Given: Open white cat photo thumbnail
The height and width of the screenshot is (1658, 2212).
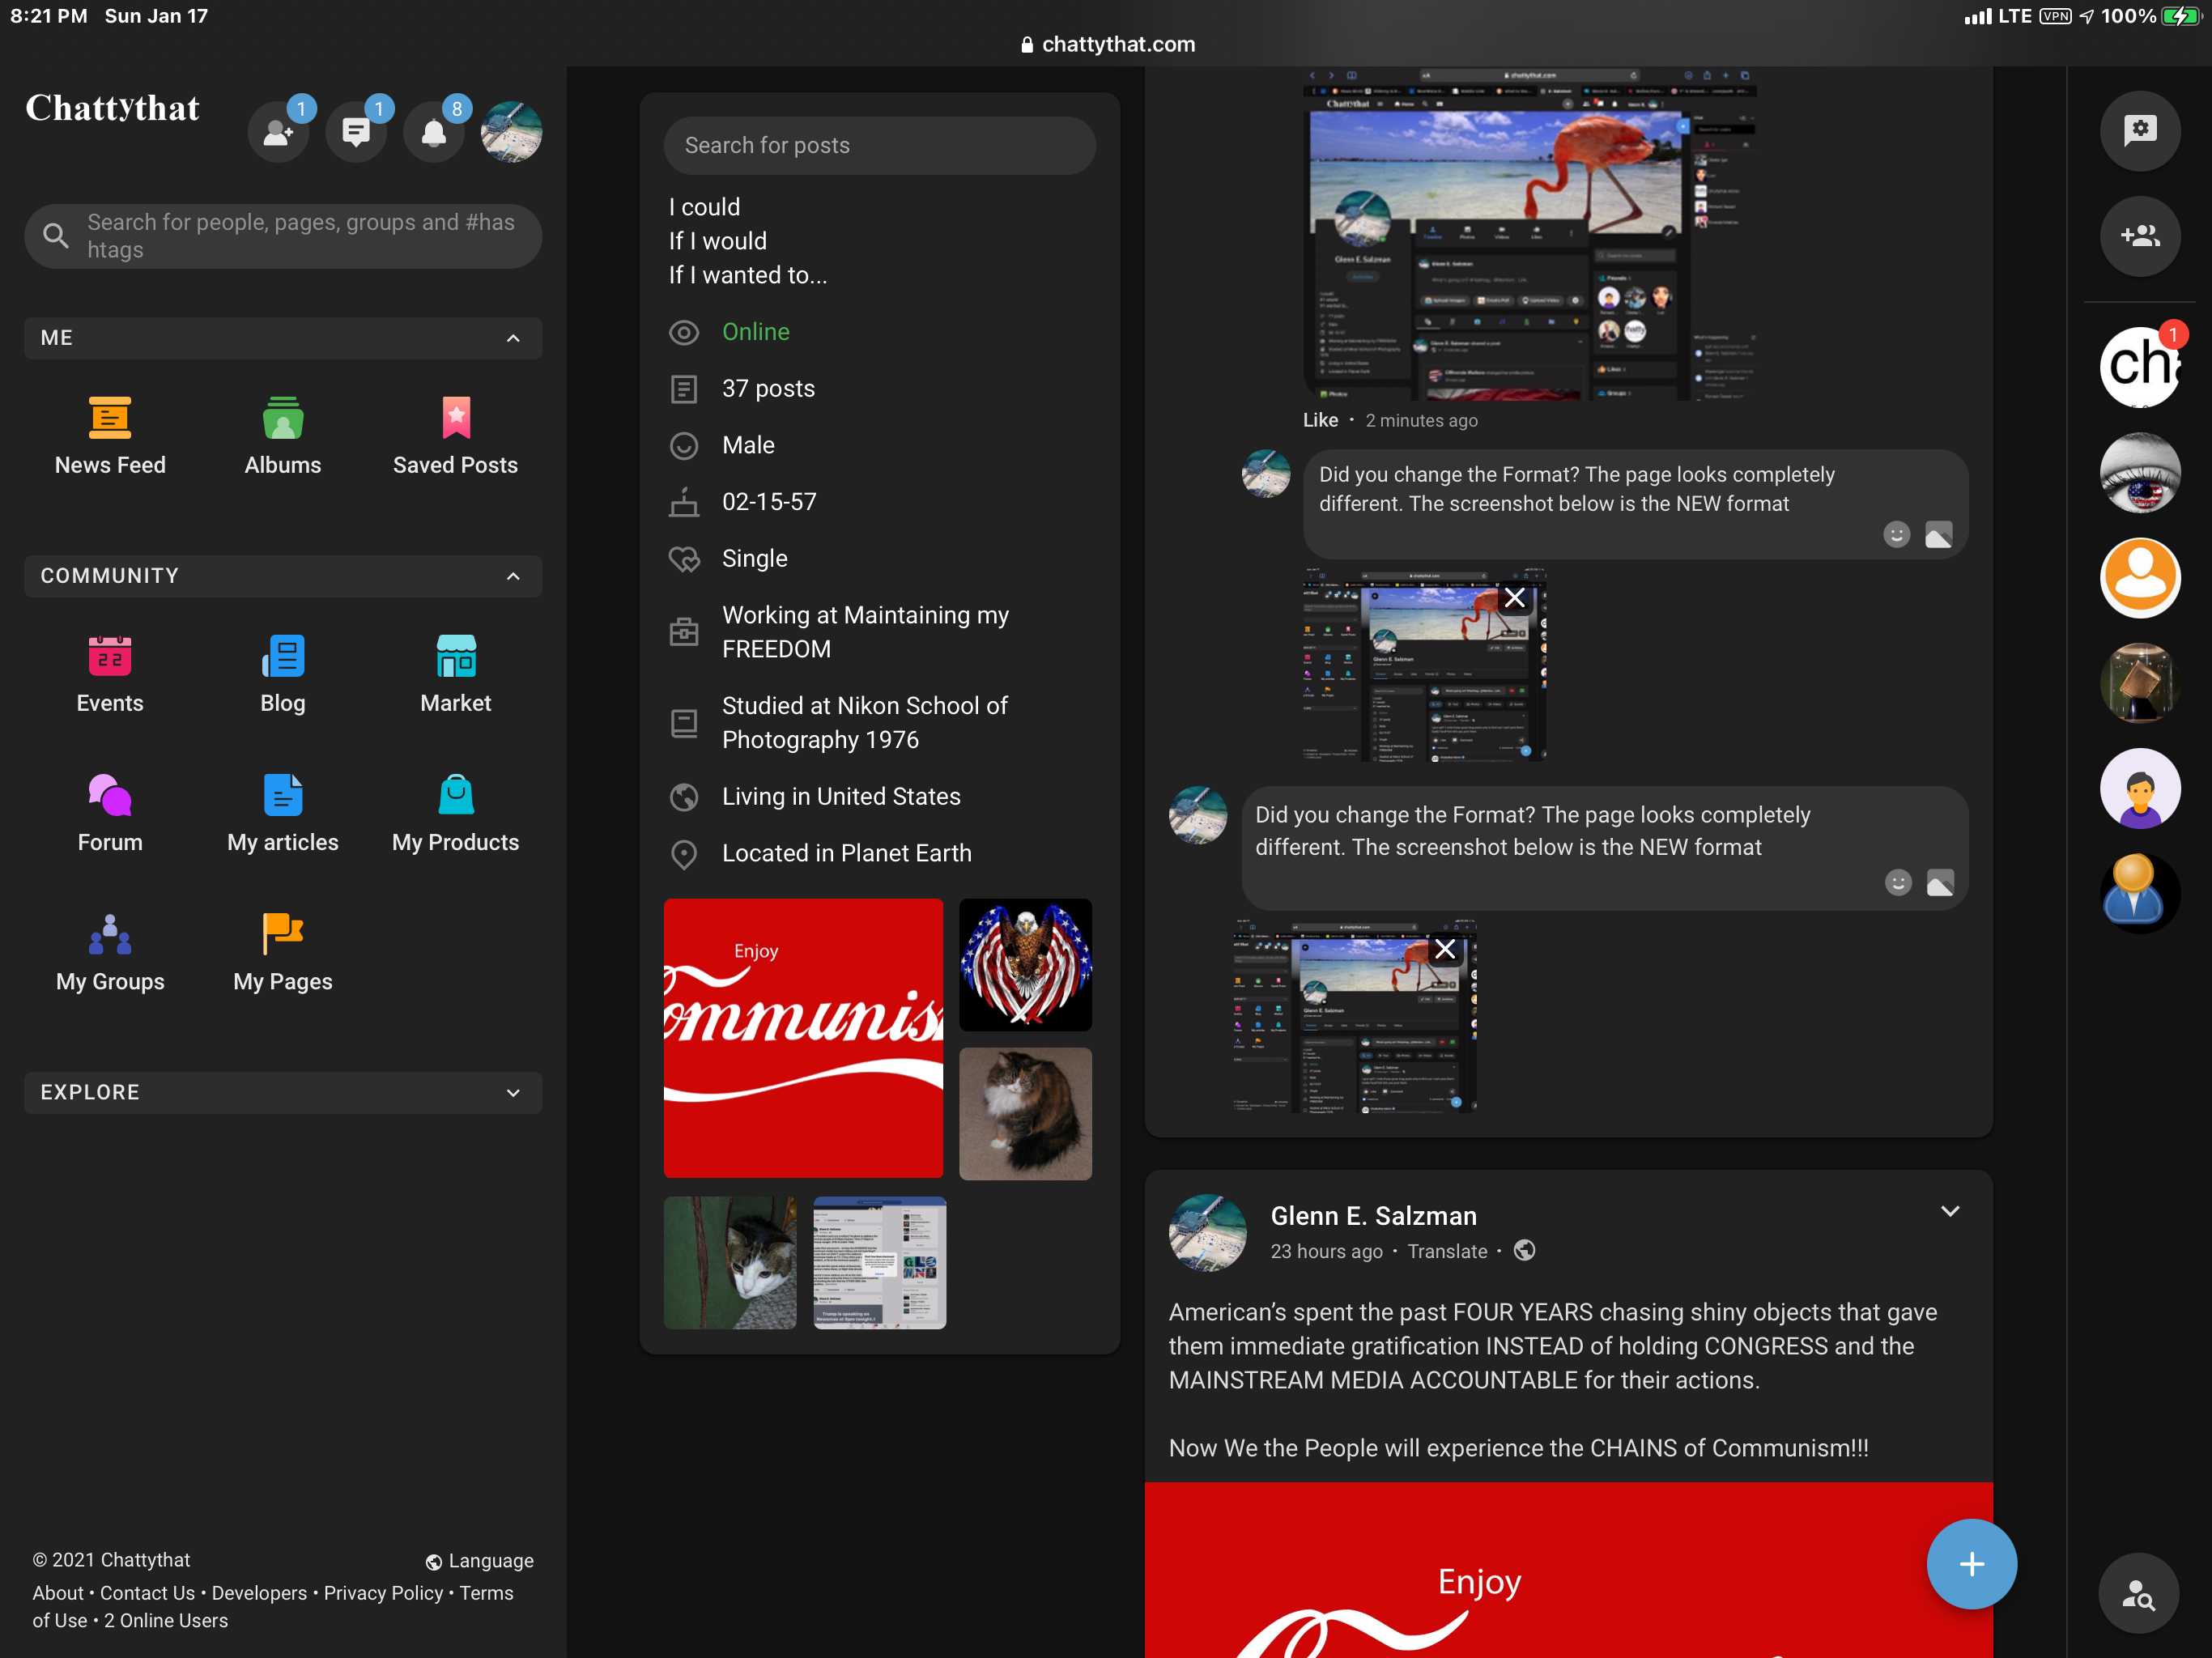Looking at the screenshot, I should tap(730, 1263).
